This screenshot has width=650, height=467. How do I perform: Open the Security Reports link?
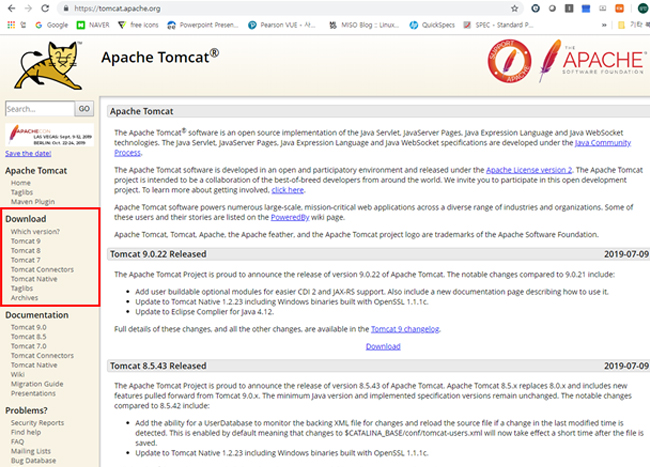tap(37, 423)
